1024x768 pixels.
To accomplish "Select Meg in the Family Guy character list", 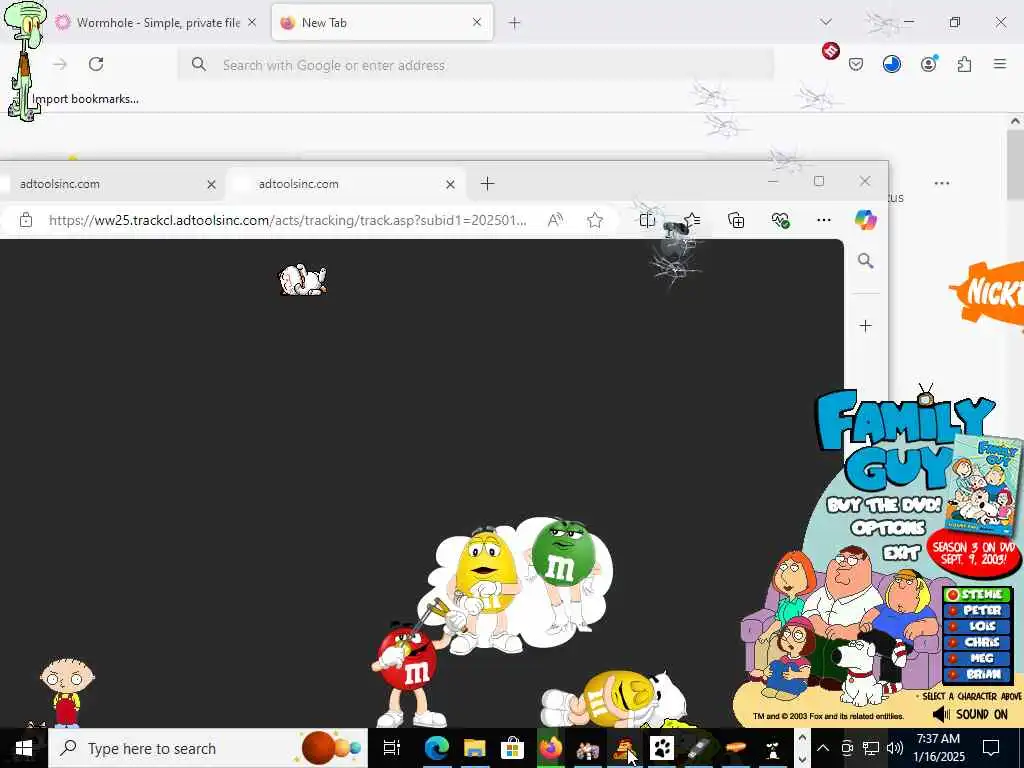I will click(978, 658).
